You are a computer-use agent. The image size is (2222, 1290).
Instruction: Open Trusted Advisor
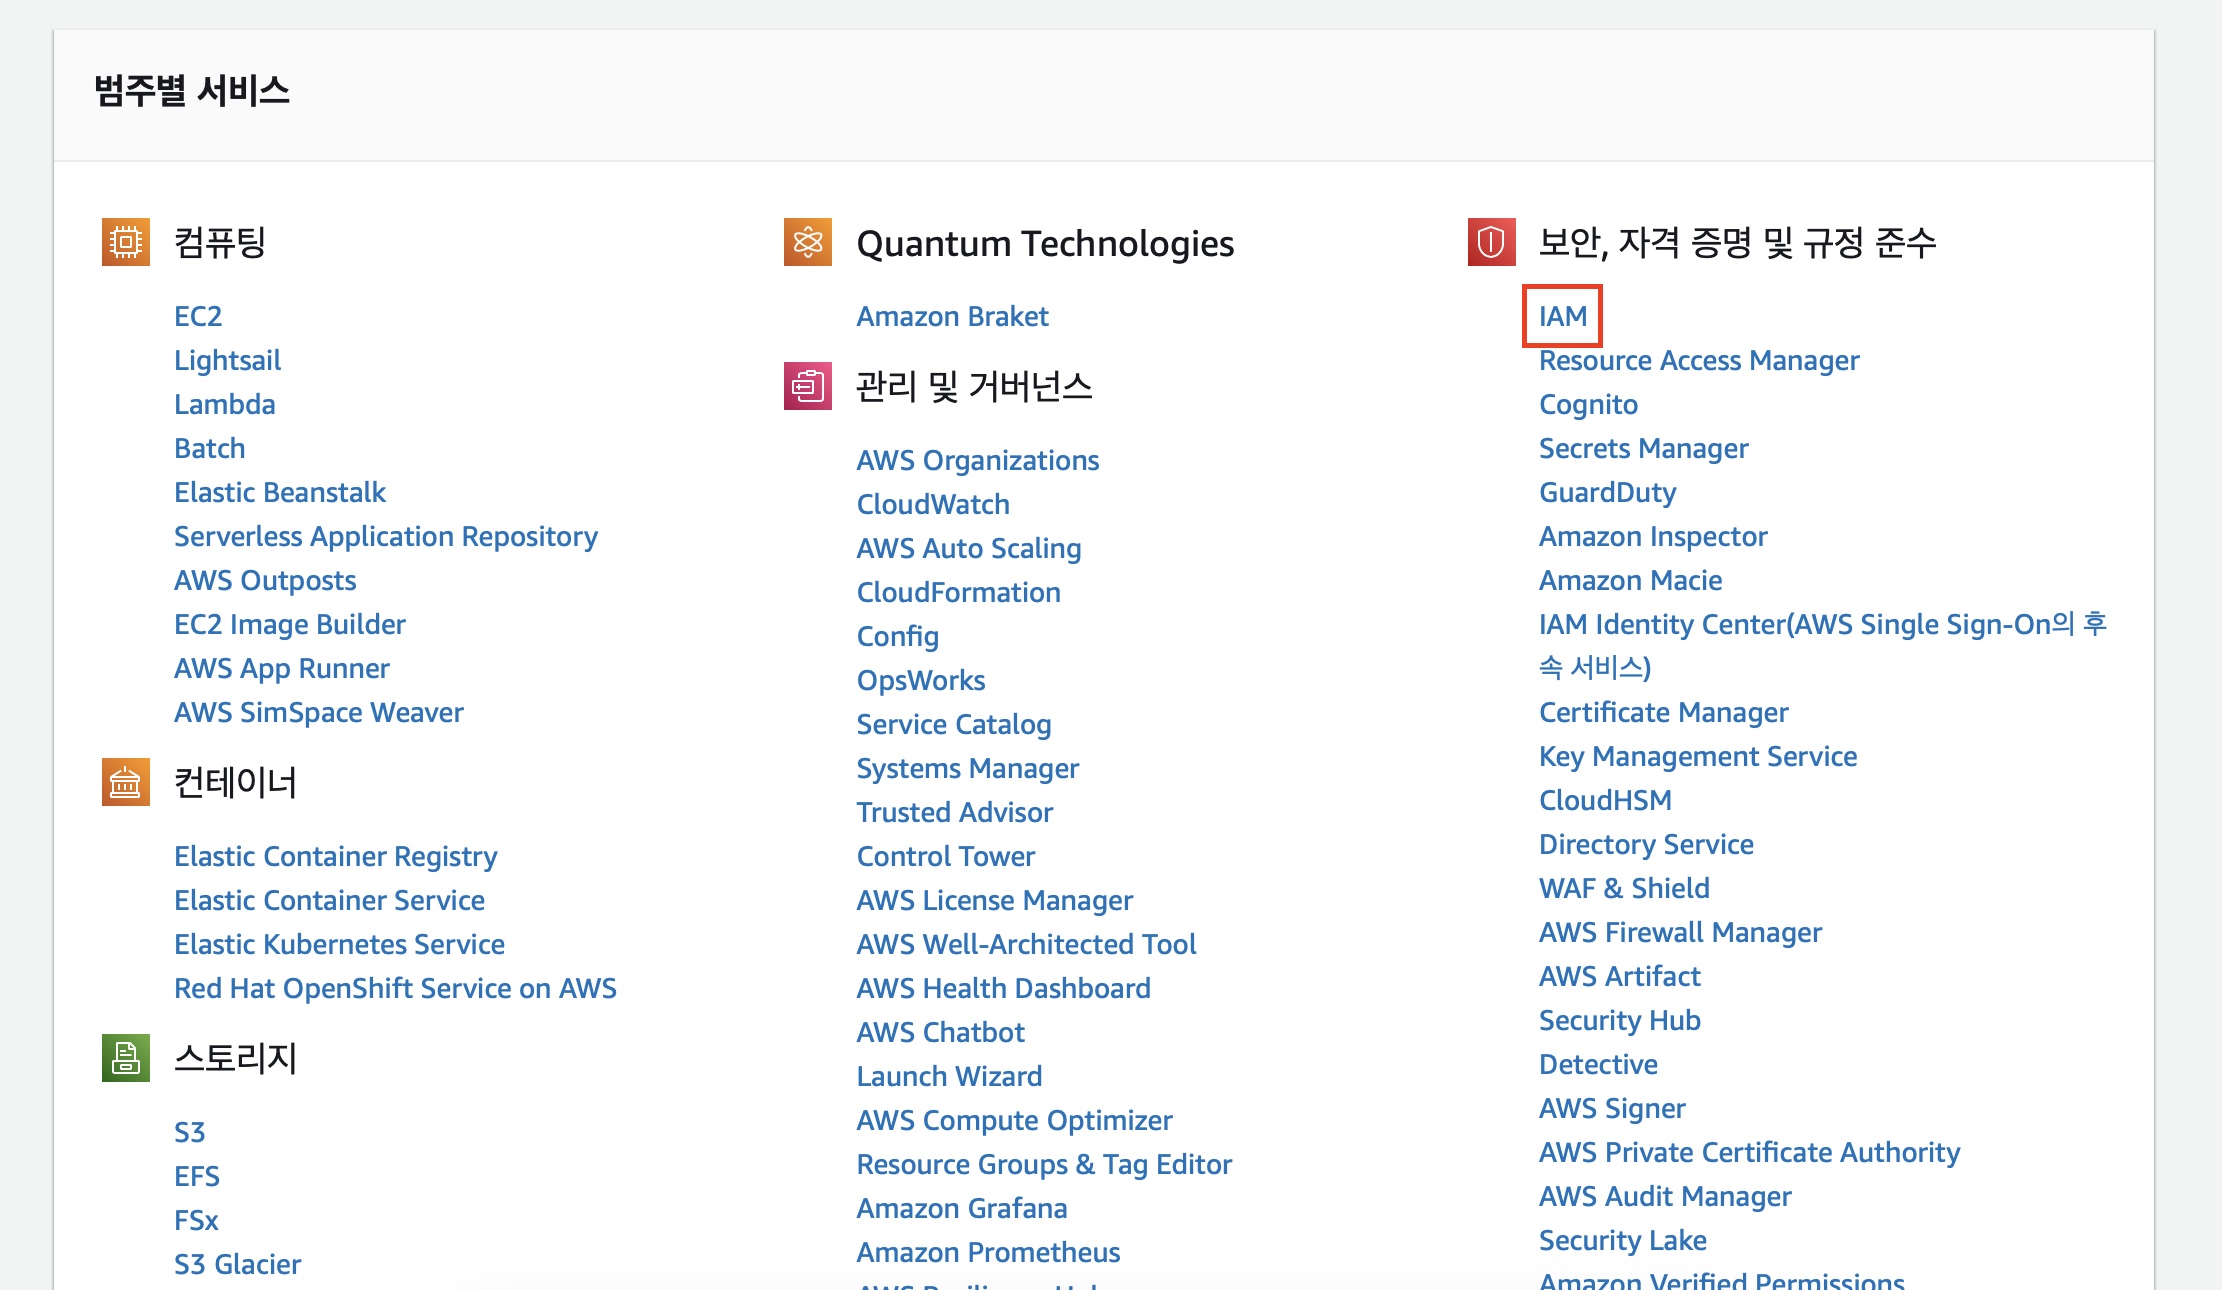[x=955, y=812]
